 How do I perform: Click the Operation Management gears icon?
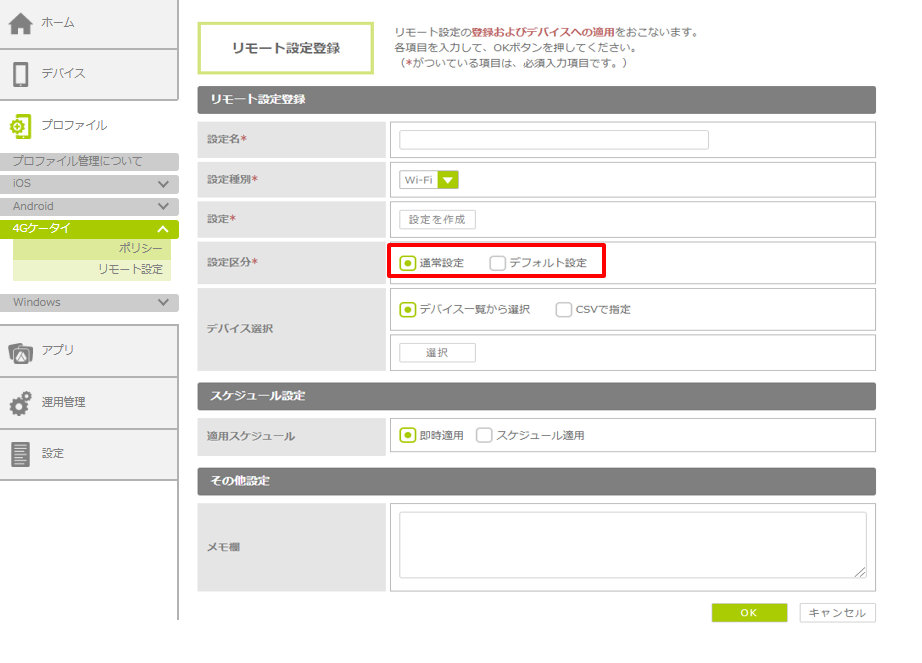click(x=21, y=403)
